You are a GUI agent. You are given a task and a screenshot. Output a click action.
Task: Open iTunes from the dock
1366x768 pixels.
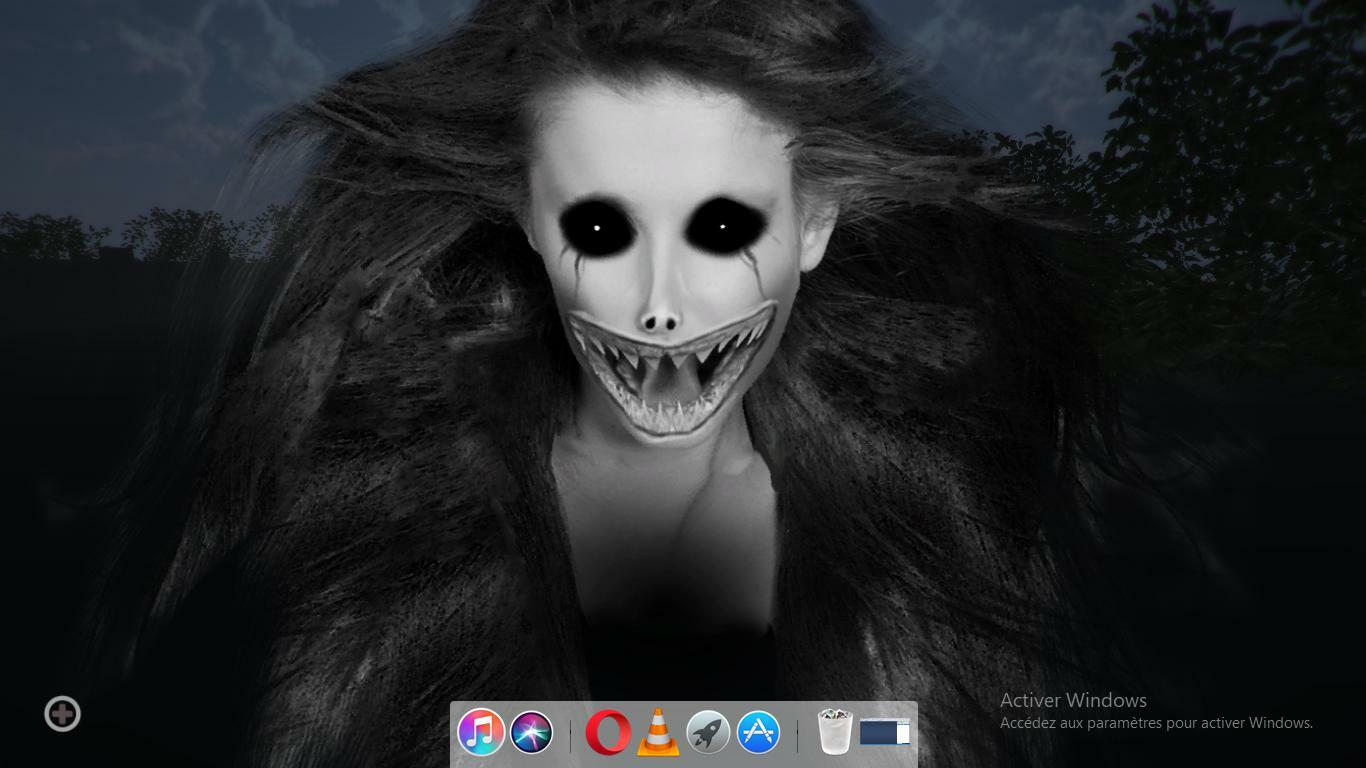tap(481, 733)
